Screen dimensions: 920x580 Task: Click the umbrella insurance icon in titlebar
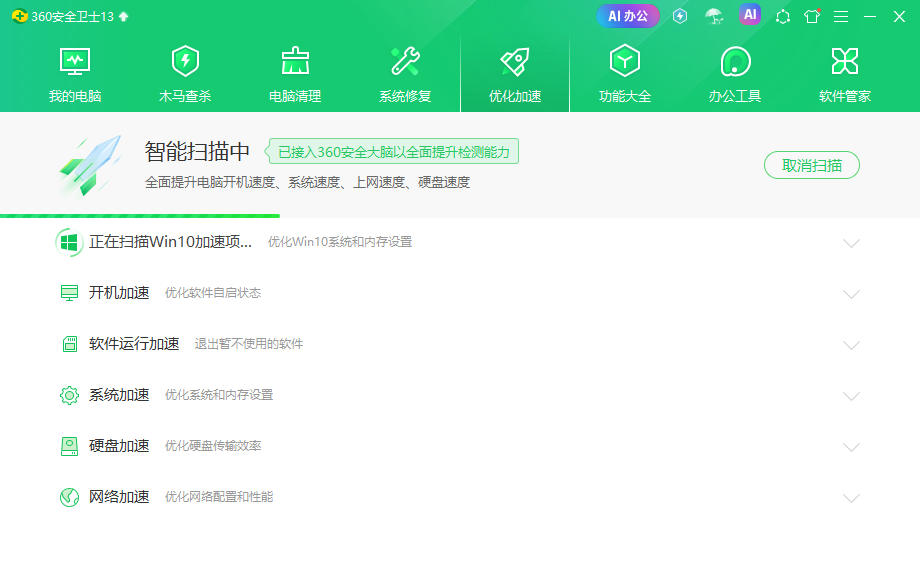pyautogui.click(x=715, y=15)
